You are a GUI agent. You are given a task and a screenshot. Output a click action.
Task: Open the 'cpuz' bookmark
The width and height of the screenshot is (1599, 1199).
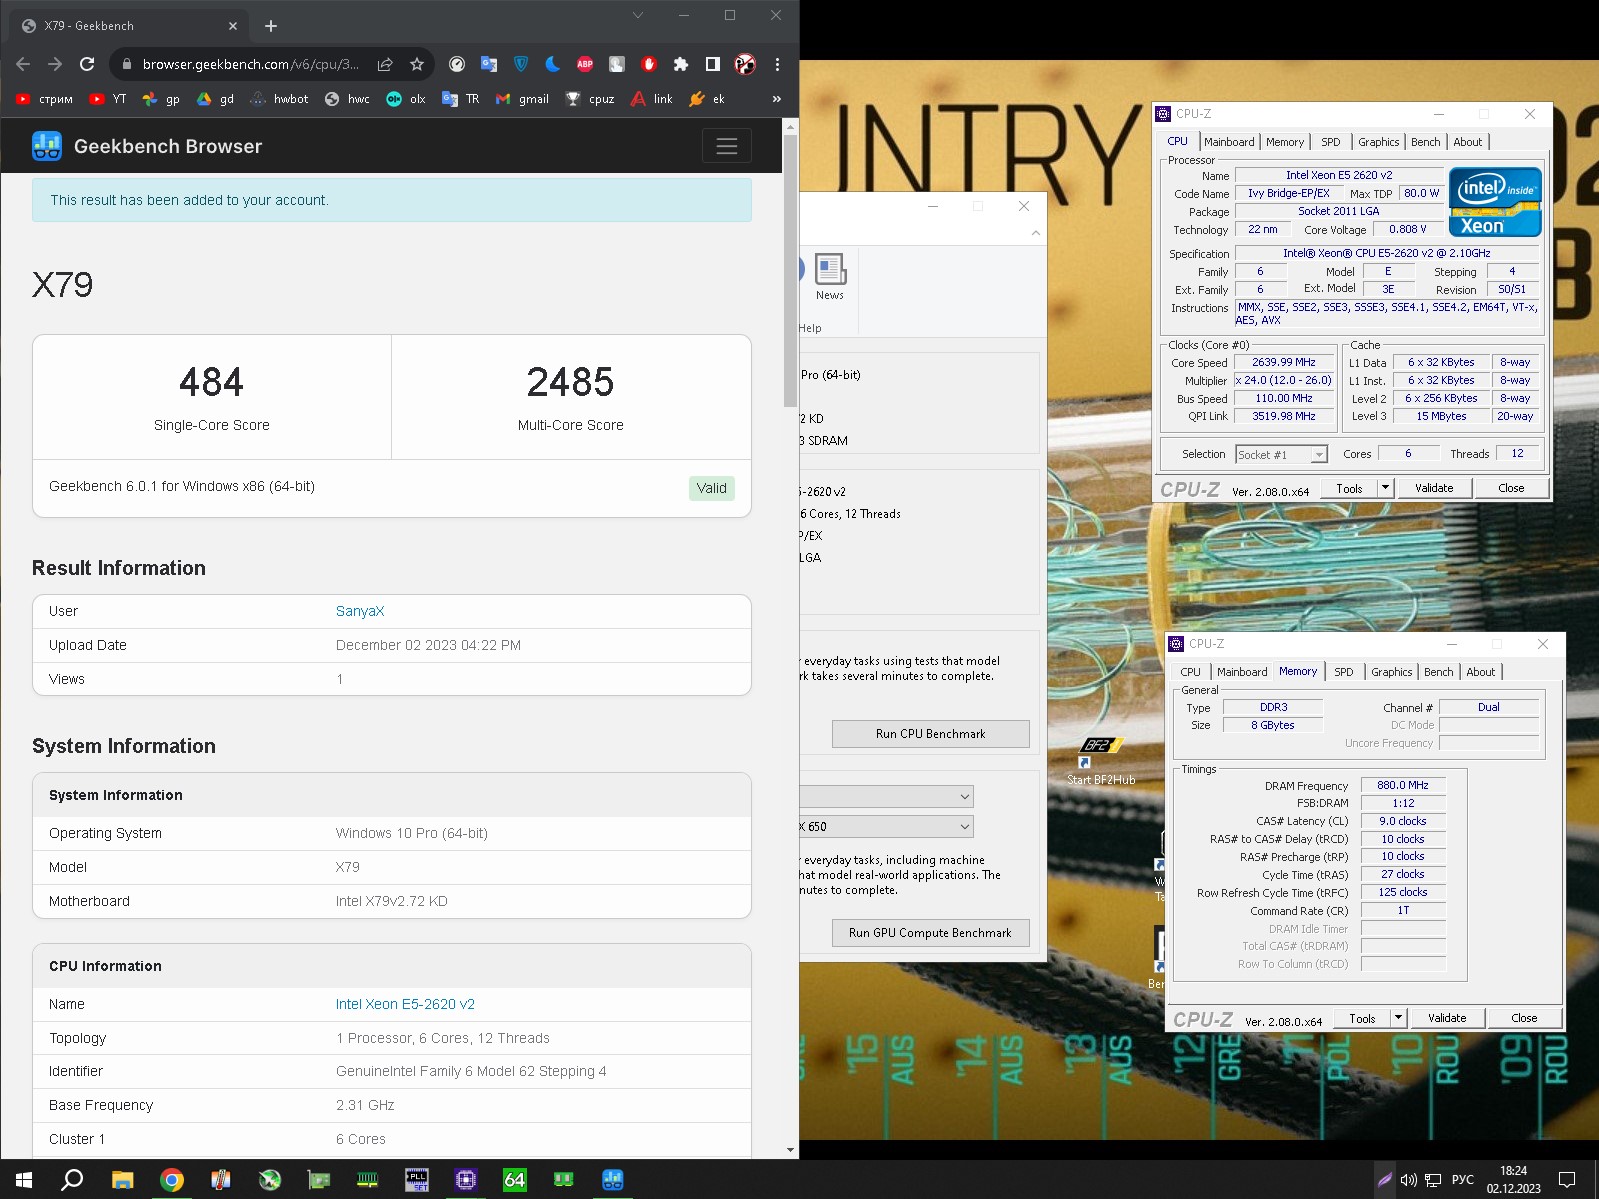click(590, 99)
